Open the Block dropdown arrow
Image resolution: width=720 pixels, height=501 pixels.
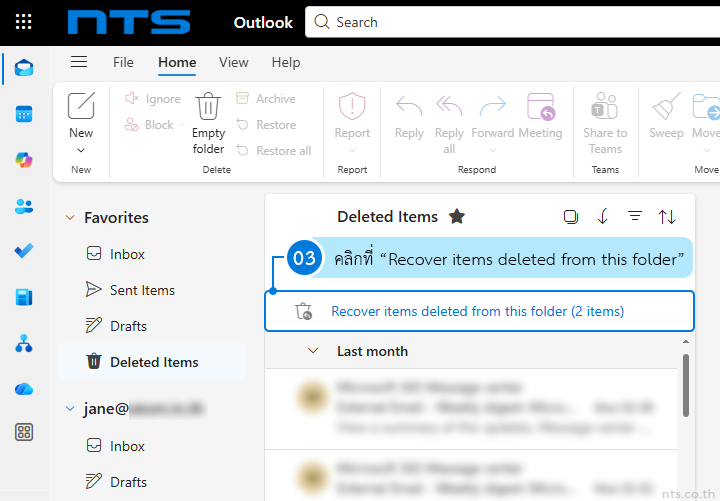point(182,124)
